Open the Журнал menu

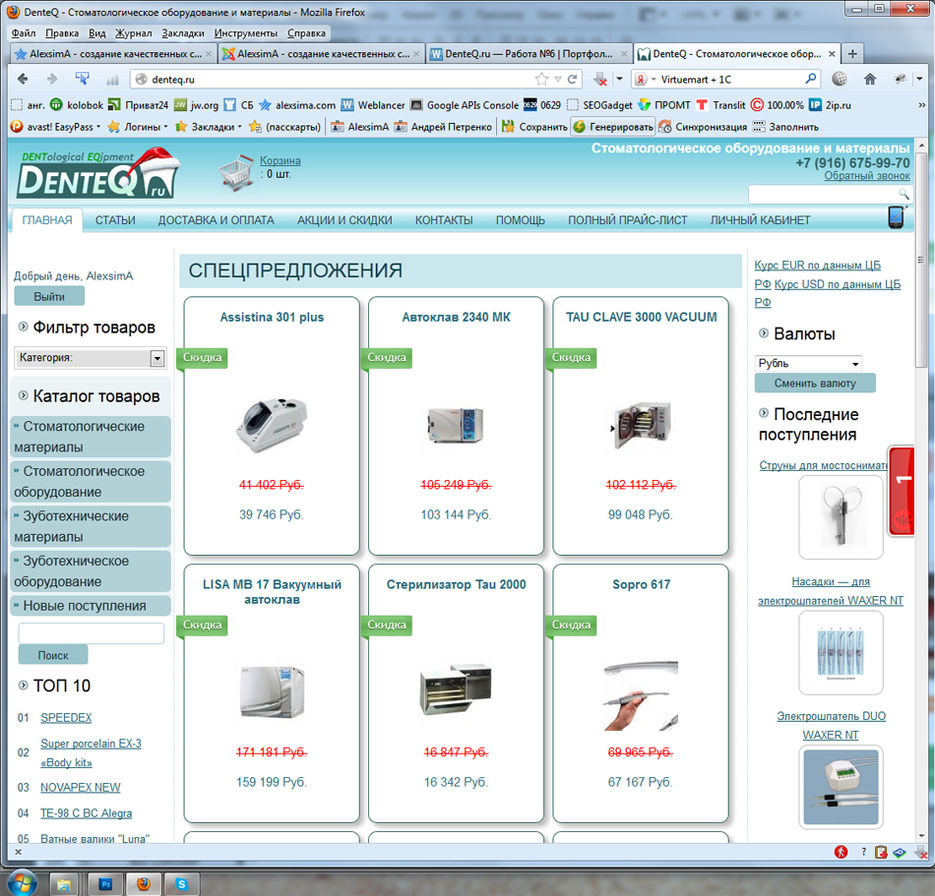click(134, 33)
